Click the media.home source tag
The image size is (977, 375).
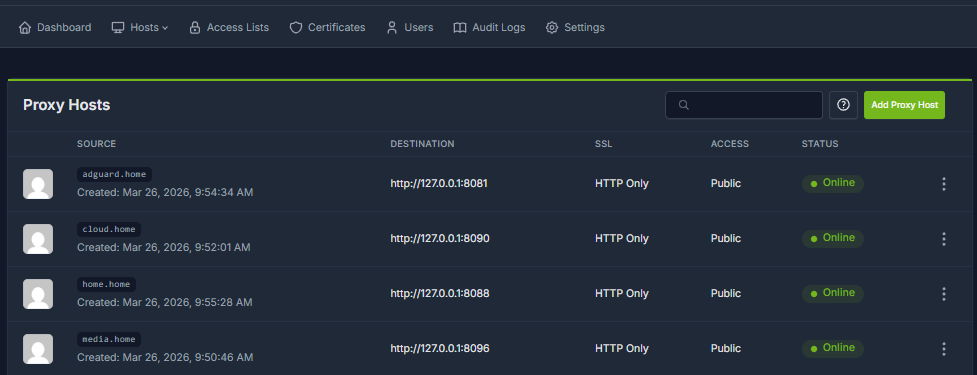(109, 339)
